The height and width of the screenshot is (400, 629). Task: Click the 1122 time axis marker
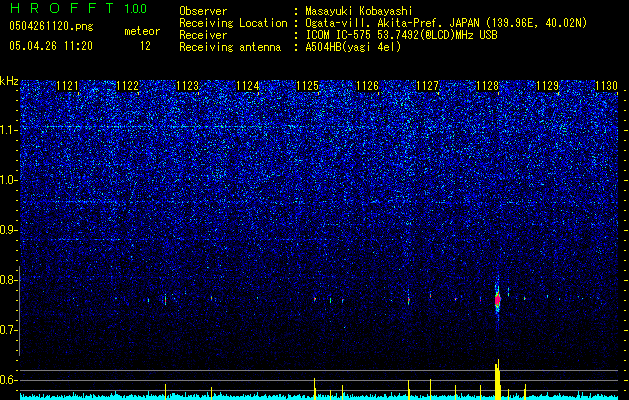(x=128, y=86)
